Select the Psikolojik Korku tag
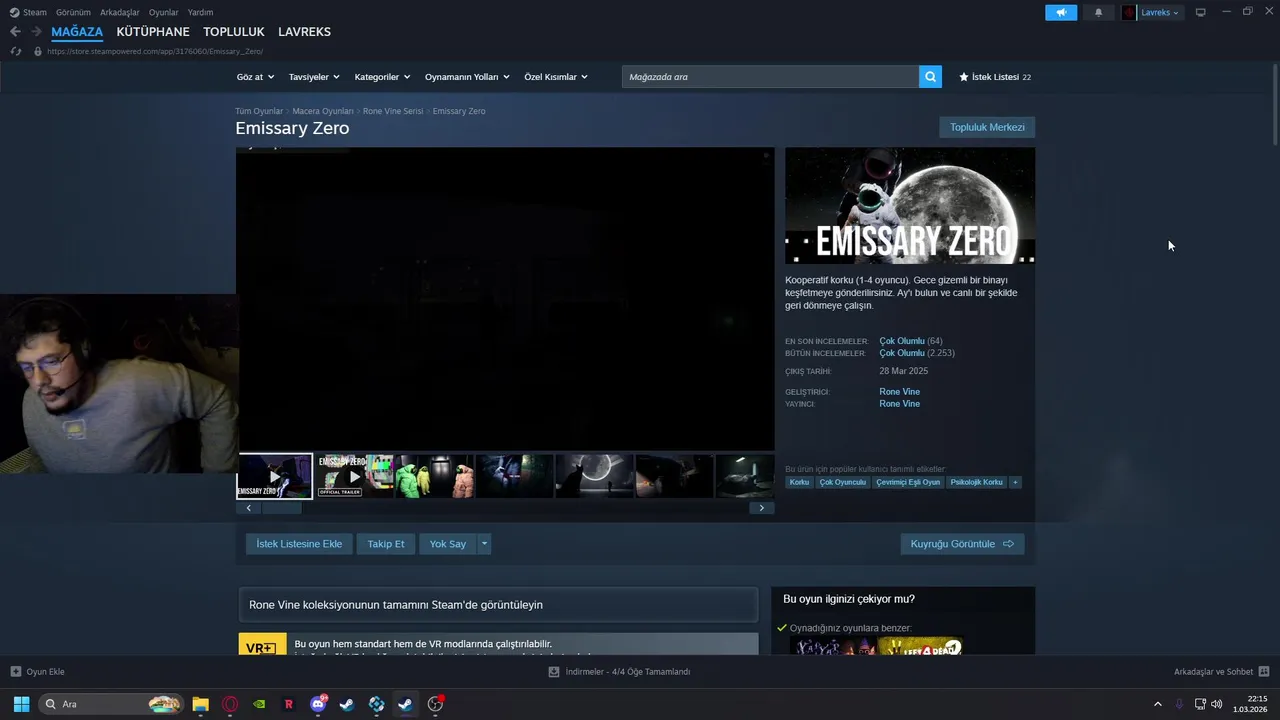 click(977, 482)
